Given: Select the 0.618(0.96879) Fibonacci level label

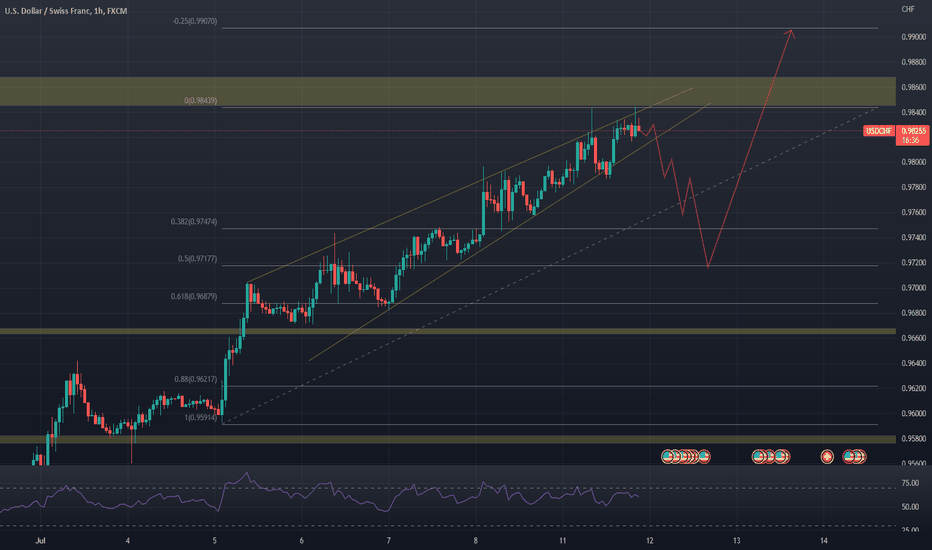Looking at the screenshot, I should [x=194, y=297].
